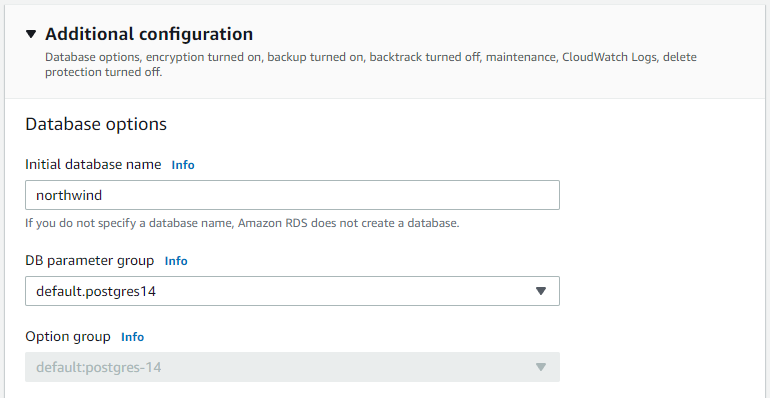
Task: Click the Additional configuration heading title
Action: pos(149,34)
